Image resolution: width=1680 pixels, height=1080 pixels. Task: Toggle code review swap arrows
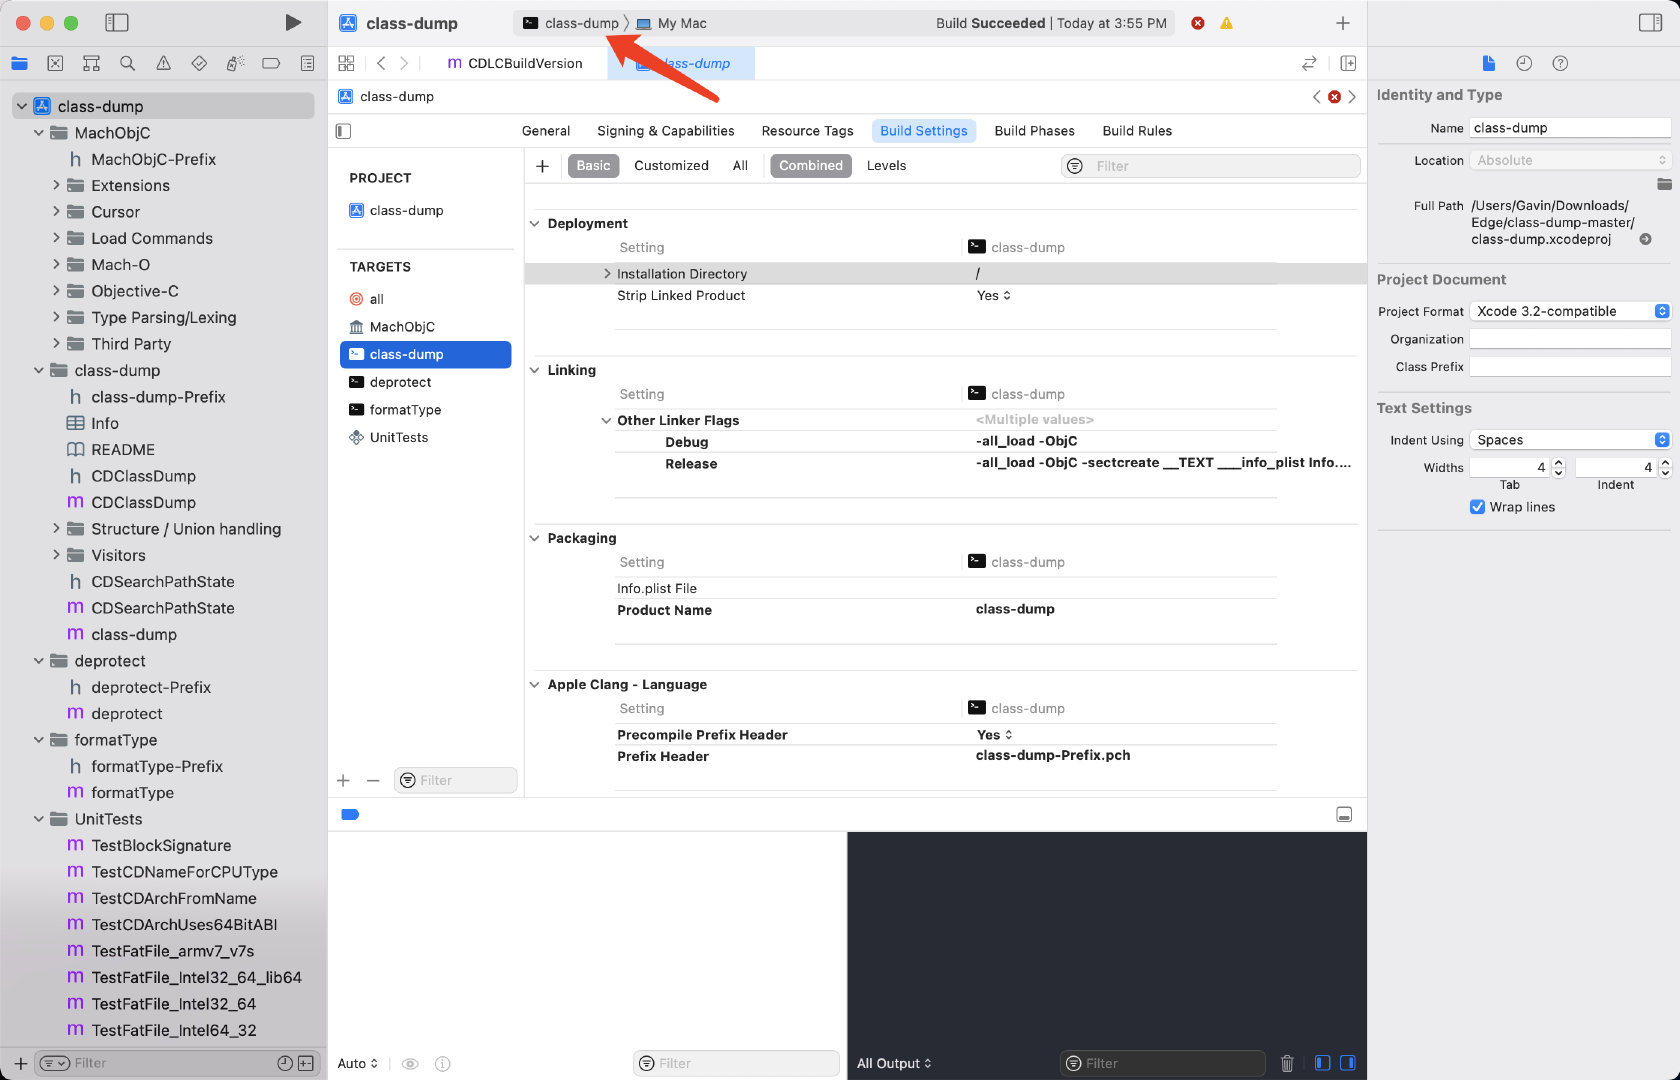1309,63
